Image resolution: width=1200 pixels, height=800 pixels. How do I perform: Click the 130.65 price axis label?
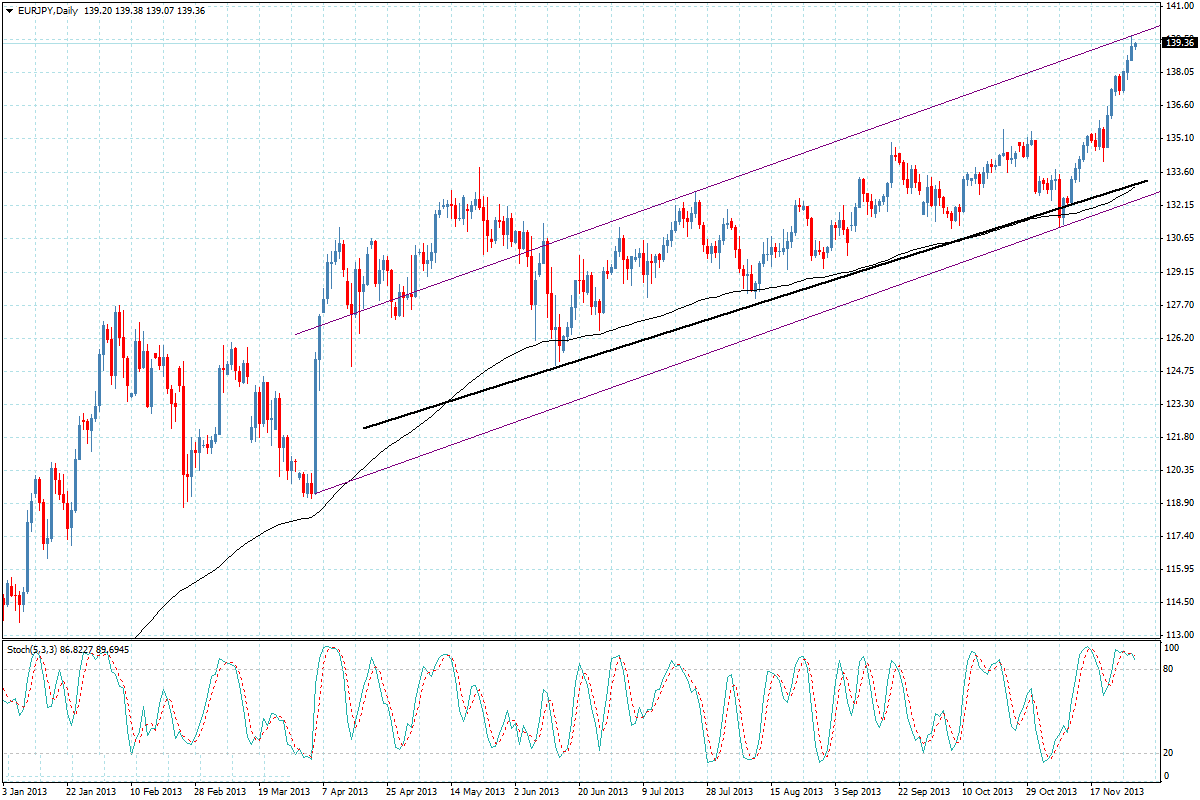(x=1180, y=238)
